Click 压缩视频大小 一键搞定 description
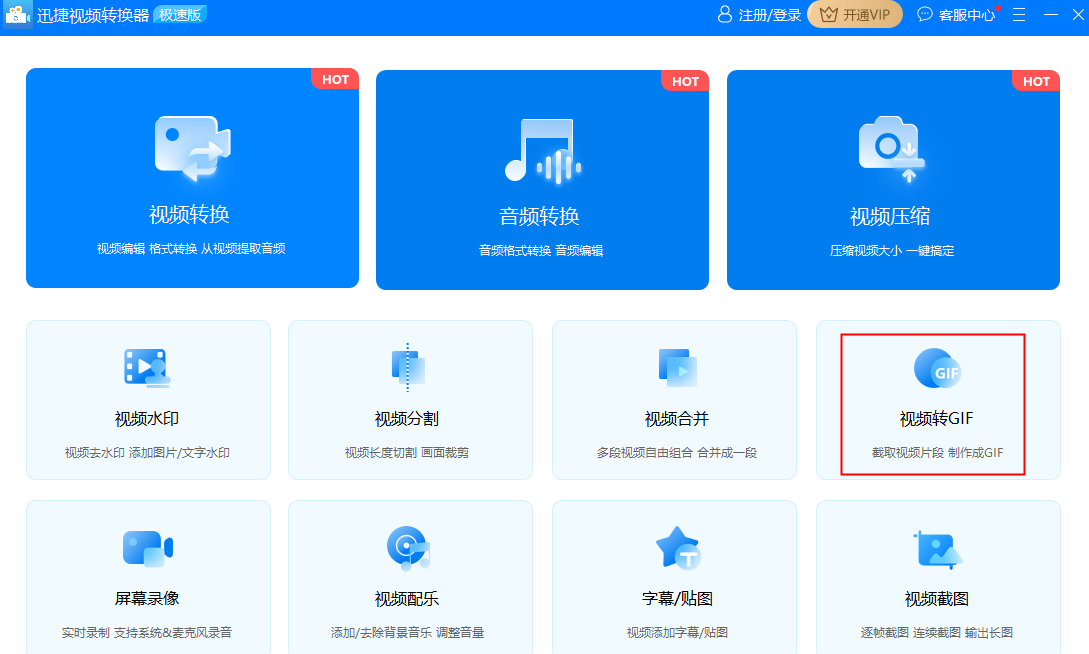1089x654 pixels. [892, 251]
